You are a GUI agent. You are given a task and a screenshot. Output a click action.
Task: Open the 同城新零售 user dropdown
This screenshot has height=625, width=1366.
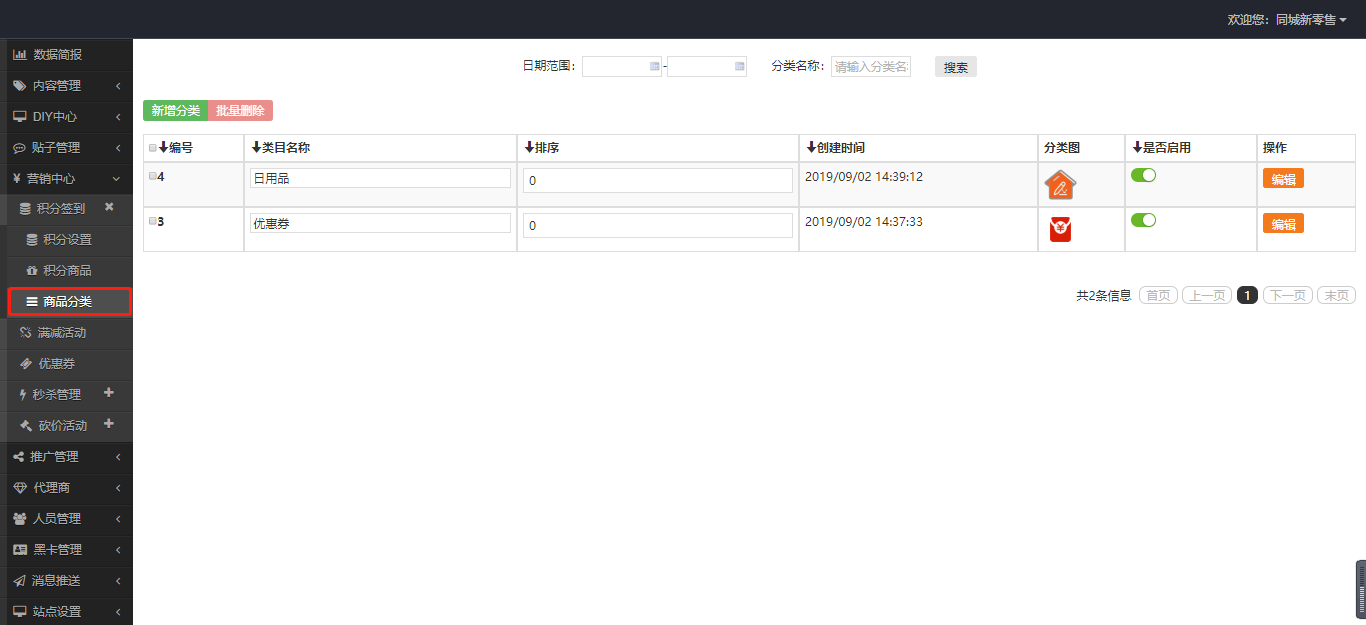pos(1311,19)
